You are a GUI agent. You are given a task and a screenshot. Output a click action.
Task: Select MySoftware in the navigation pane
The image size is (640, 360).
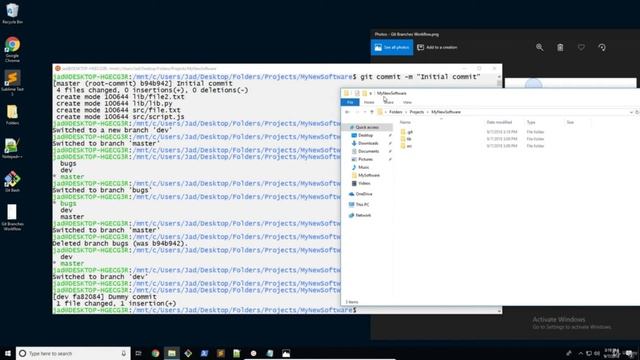(x=369, y=175)
